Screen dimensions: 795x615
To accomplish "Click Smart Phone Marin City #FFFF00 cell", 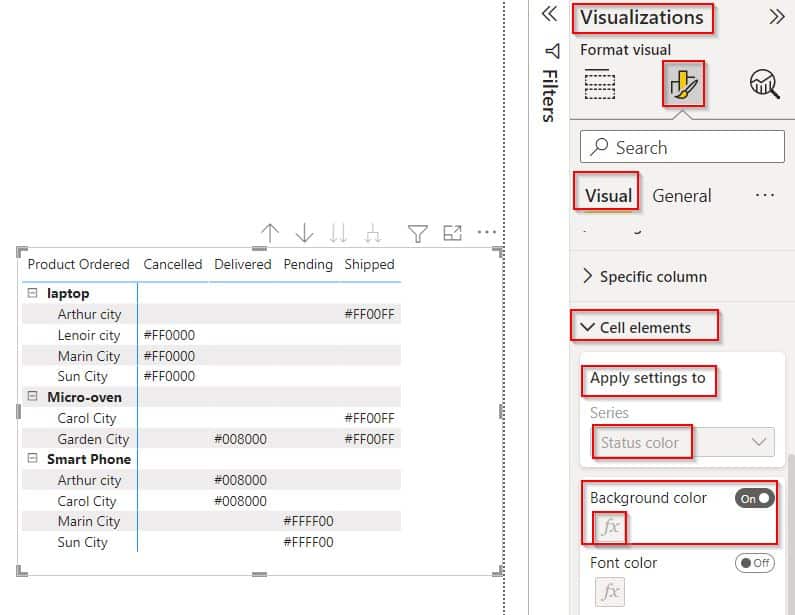I will (308, 521).
